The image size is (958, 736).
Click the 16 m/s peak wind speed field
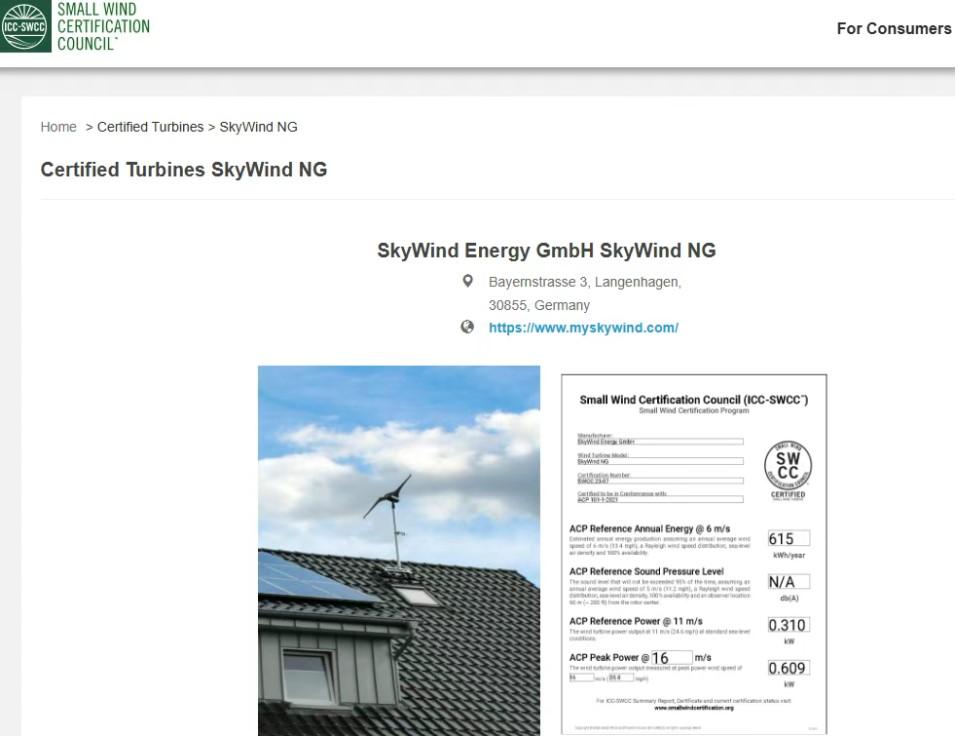coord(670,657)
